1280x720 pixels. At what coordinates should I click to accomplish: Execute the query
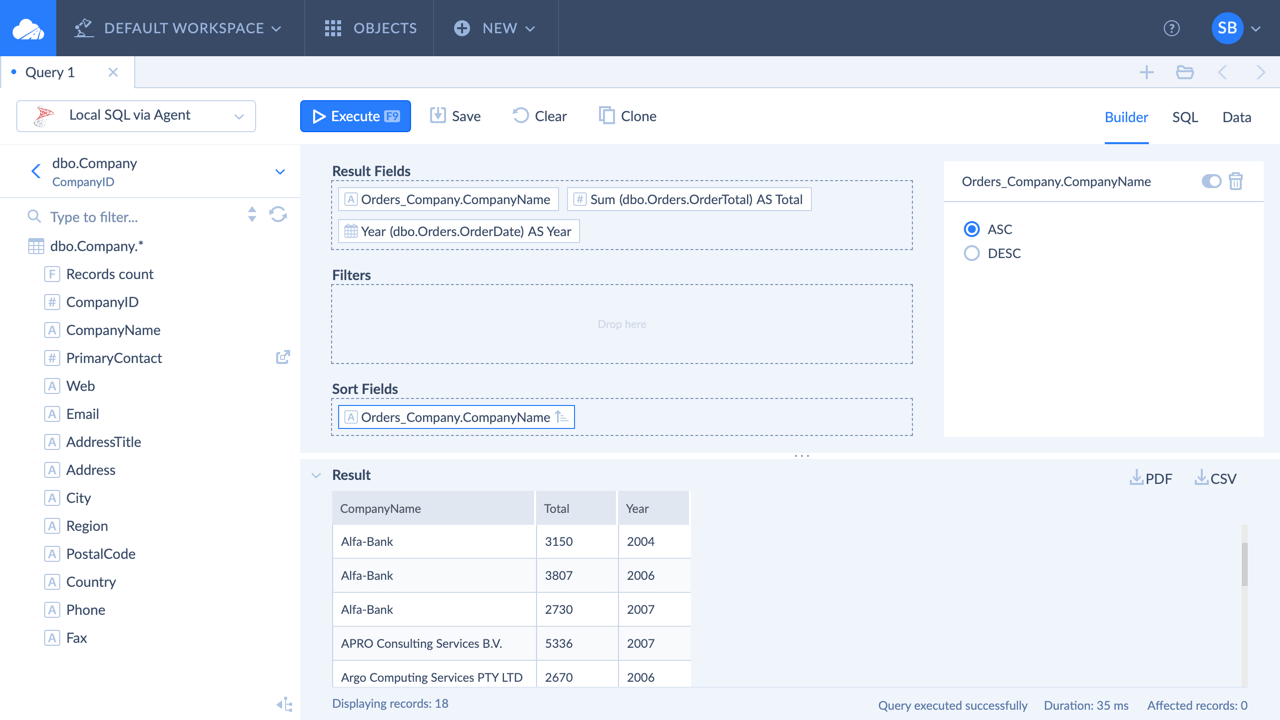pos(355,116)
